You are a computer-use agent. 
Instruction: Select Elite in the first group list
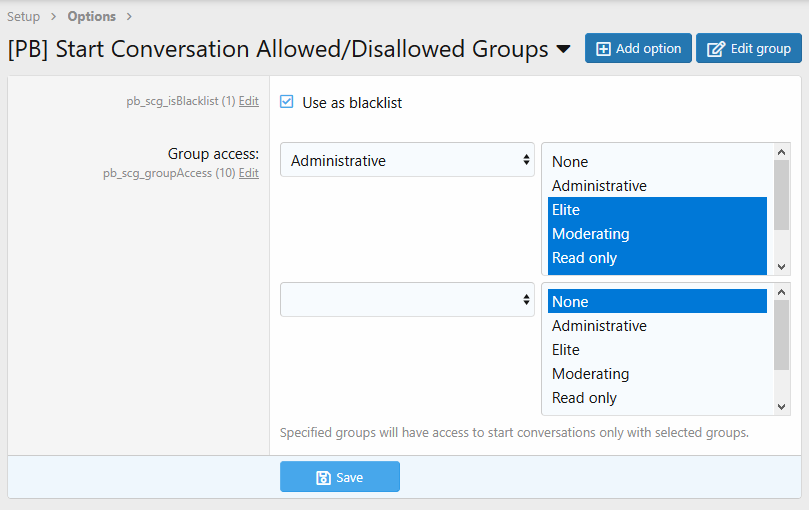pyautogui.click(x=566, y=210)
